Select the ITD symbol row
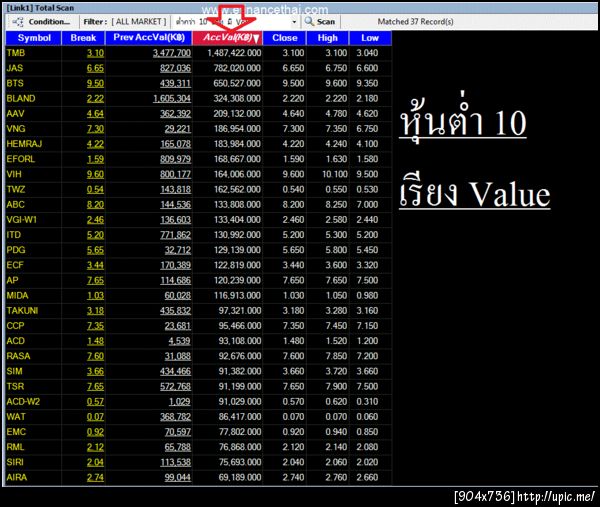Screen dimensions: 600x507 click(199, 235)
